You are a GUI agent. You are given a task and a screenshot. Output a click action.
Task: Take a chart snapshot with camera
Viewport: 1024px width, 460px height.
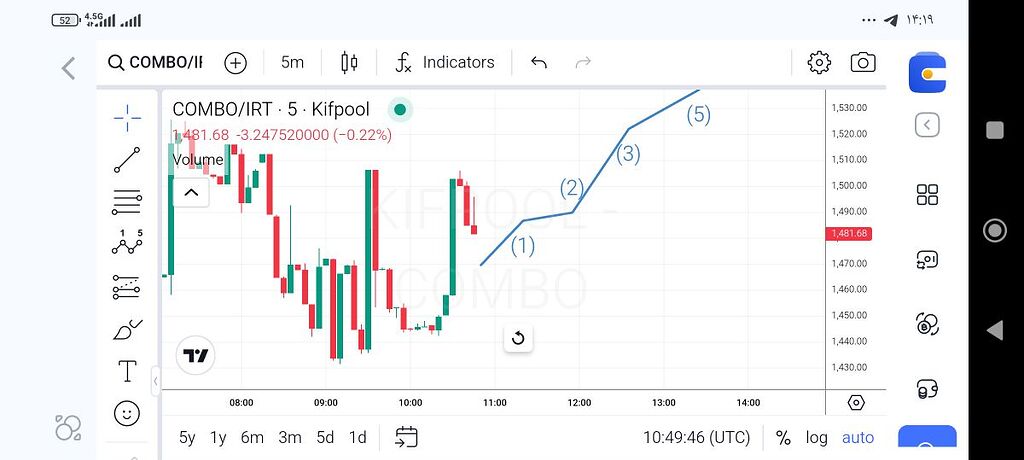pyautogui.click(x=862, y=62)
